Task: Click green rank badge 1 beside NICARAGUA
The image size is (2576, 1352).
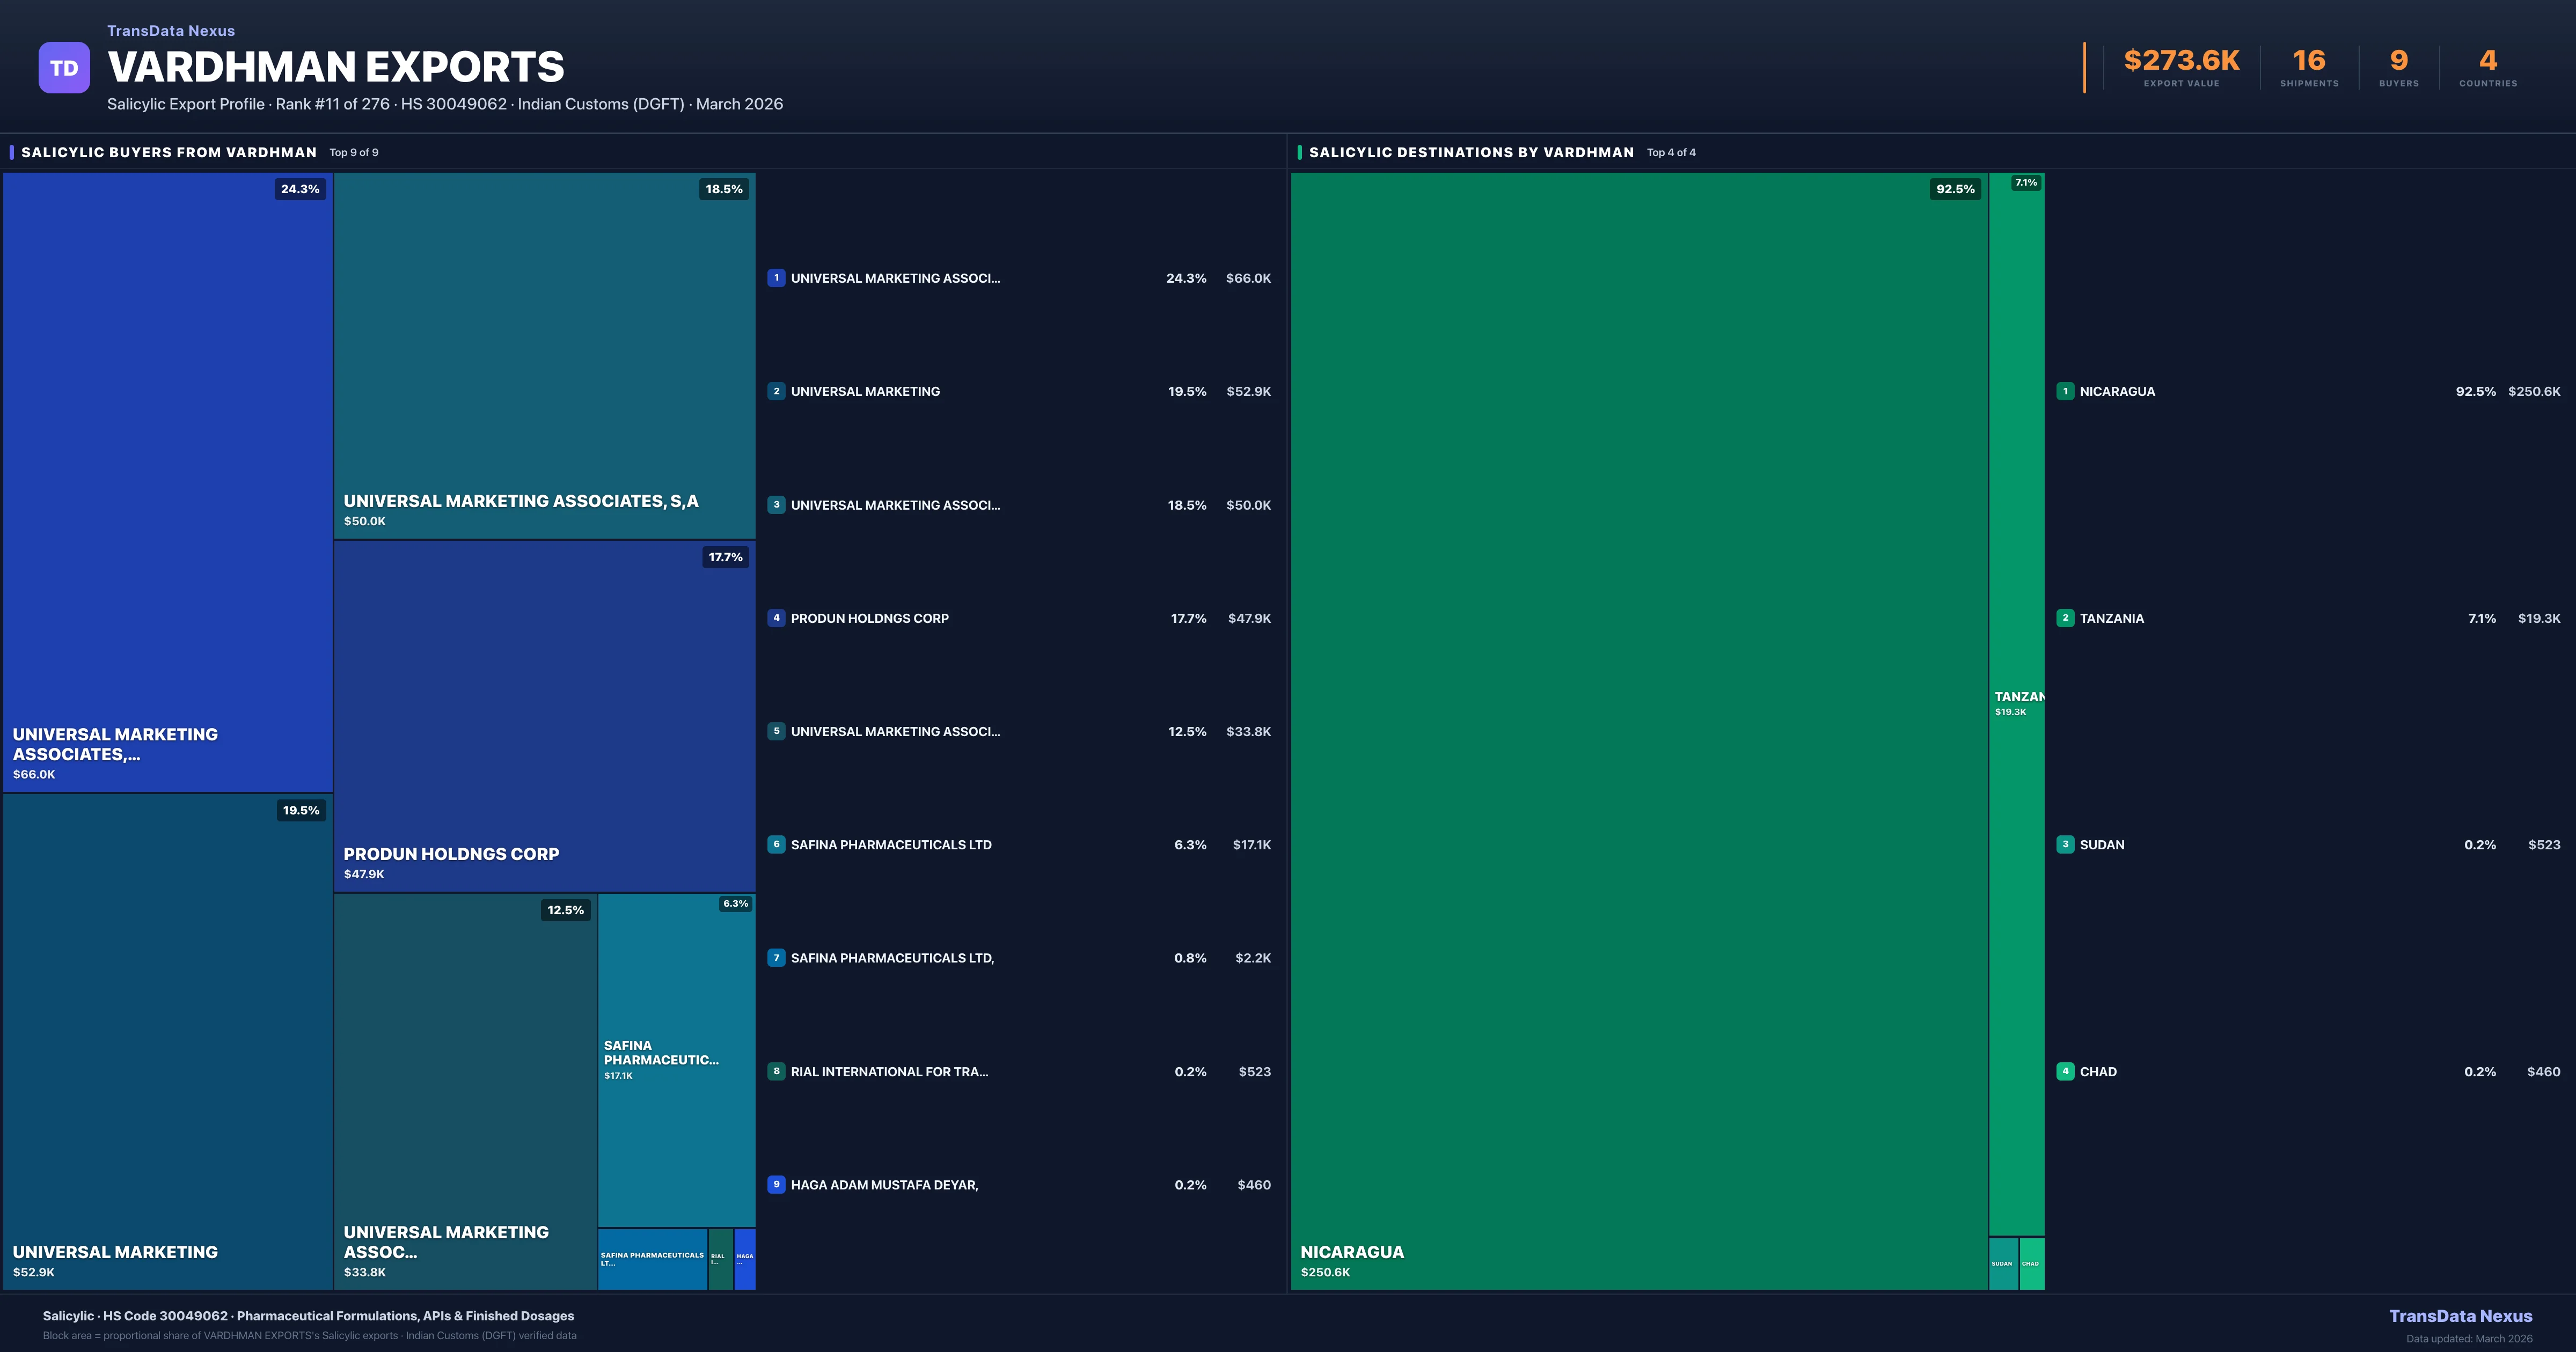Action: pos(2065,391)
